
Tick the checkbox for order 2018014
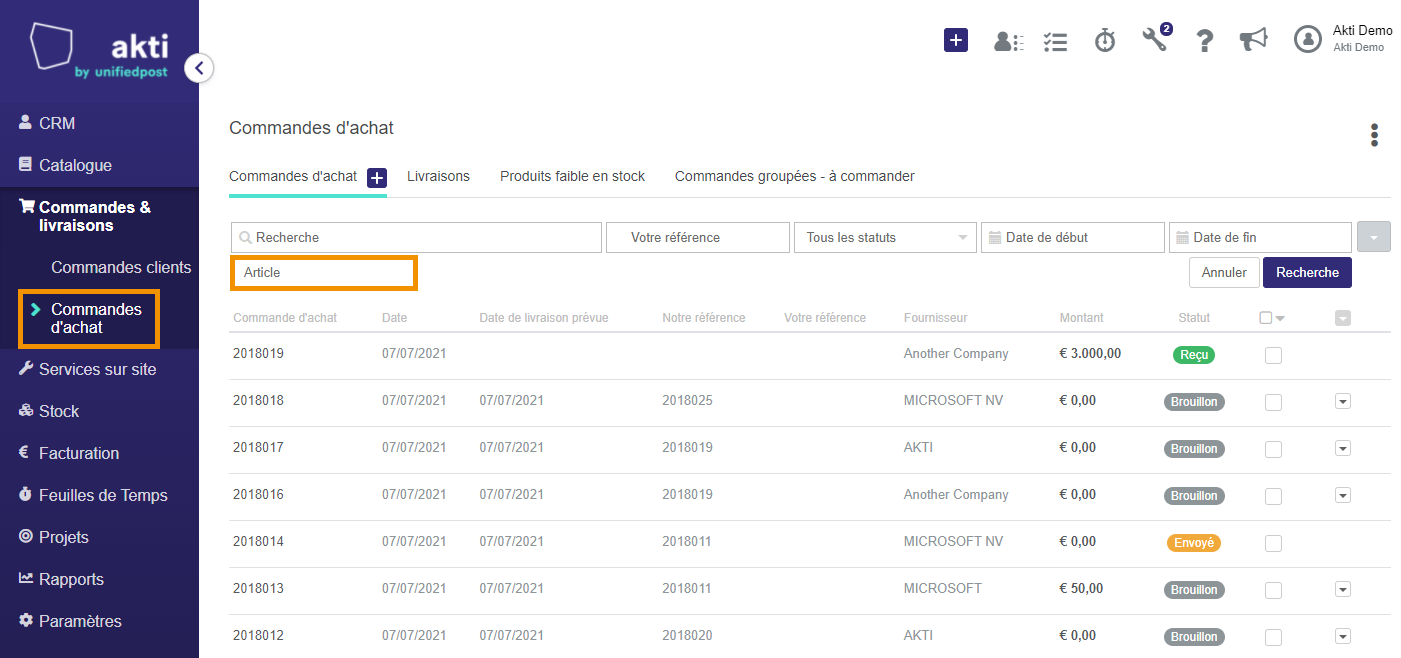(1273, 543)
